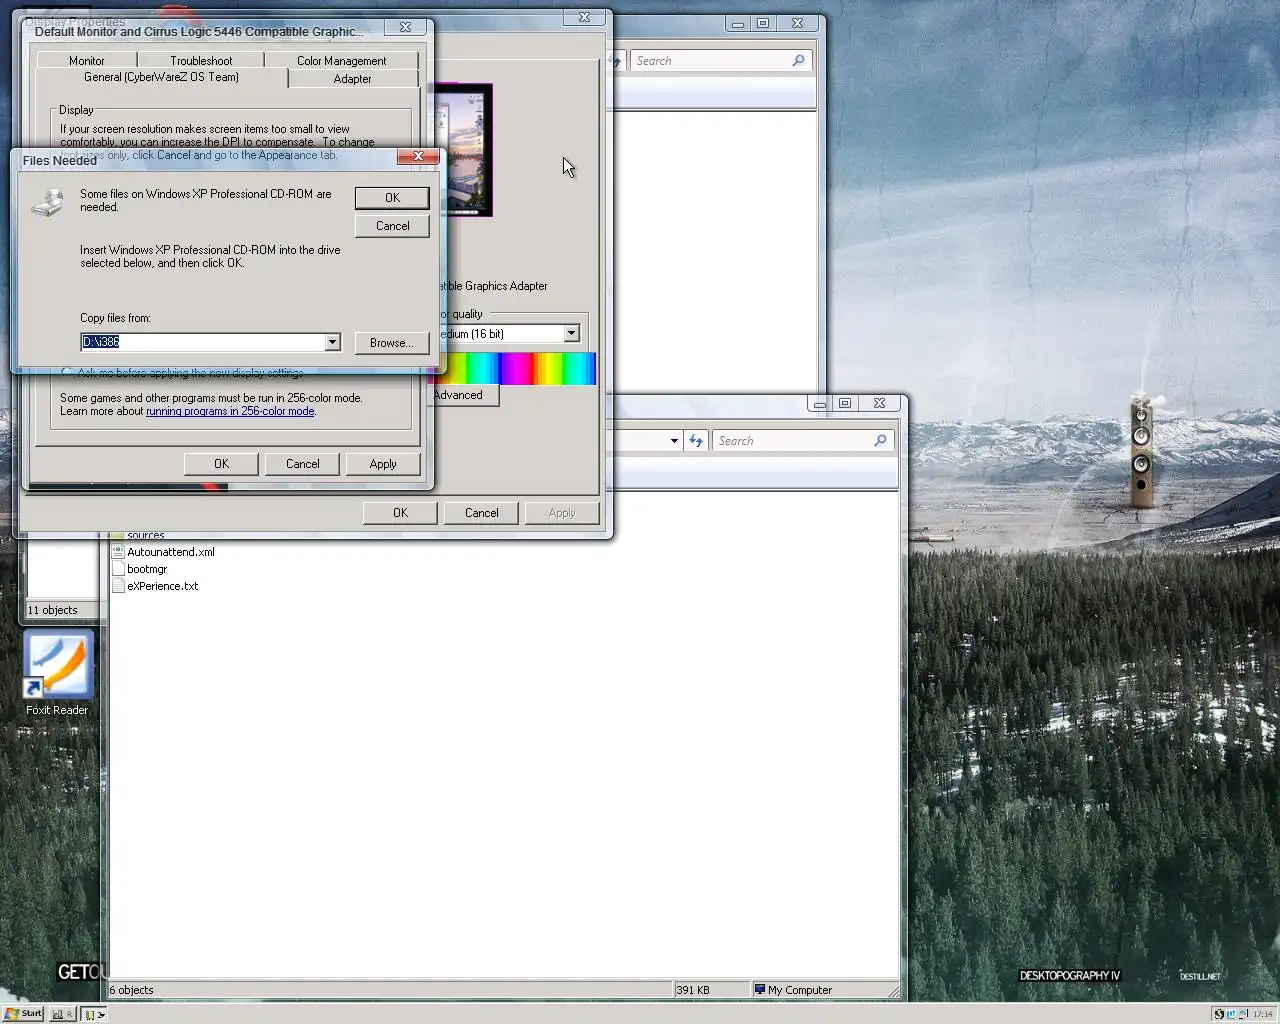Viewport: 1280px width, 1024px height.
Task: Click the Autounattend.xml file icon
Action: 118,551
